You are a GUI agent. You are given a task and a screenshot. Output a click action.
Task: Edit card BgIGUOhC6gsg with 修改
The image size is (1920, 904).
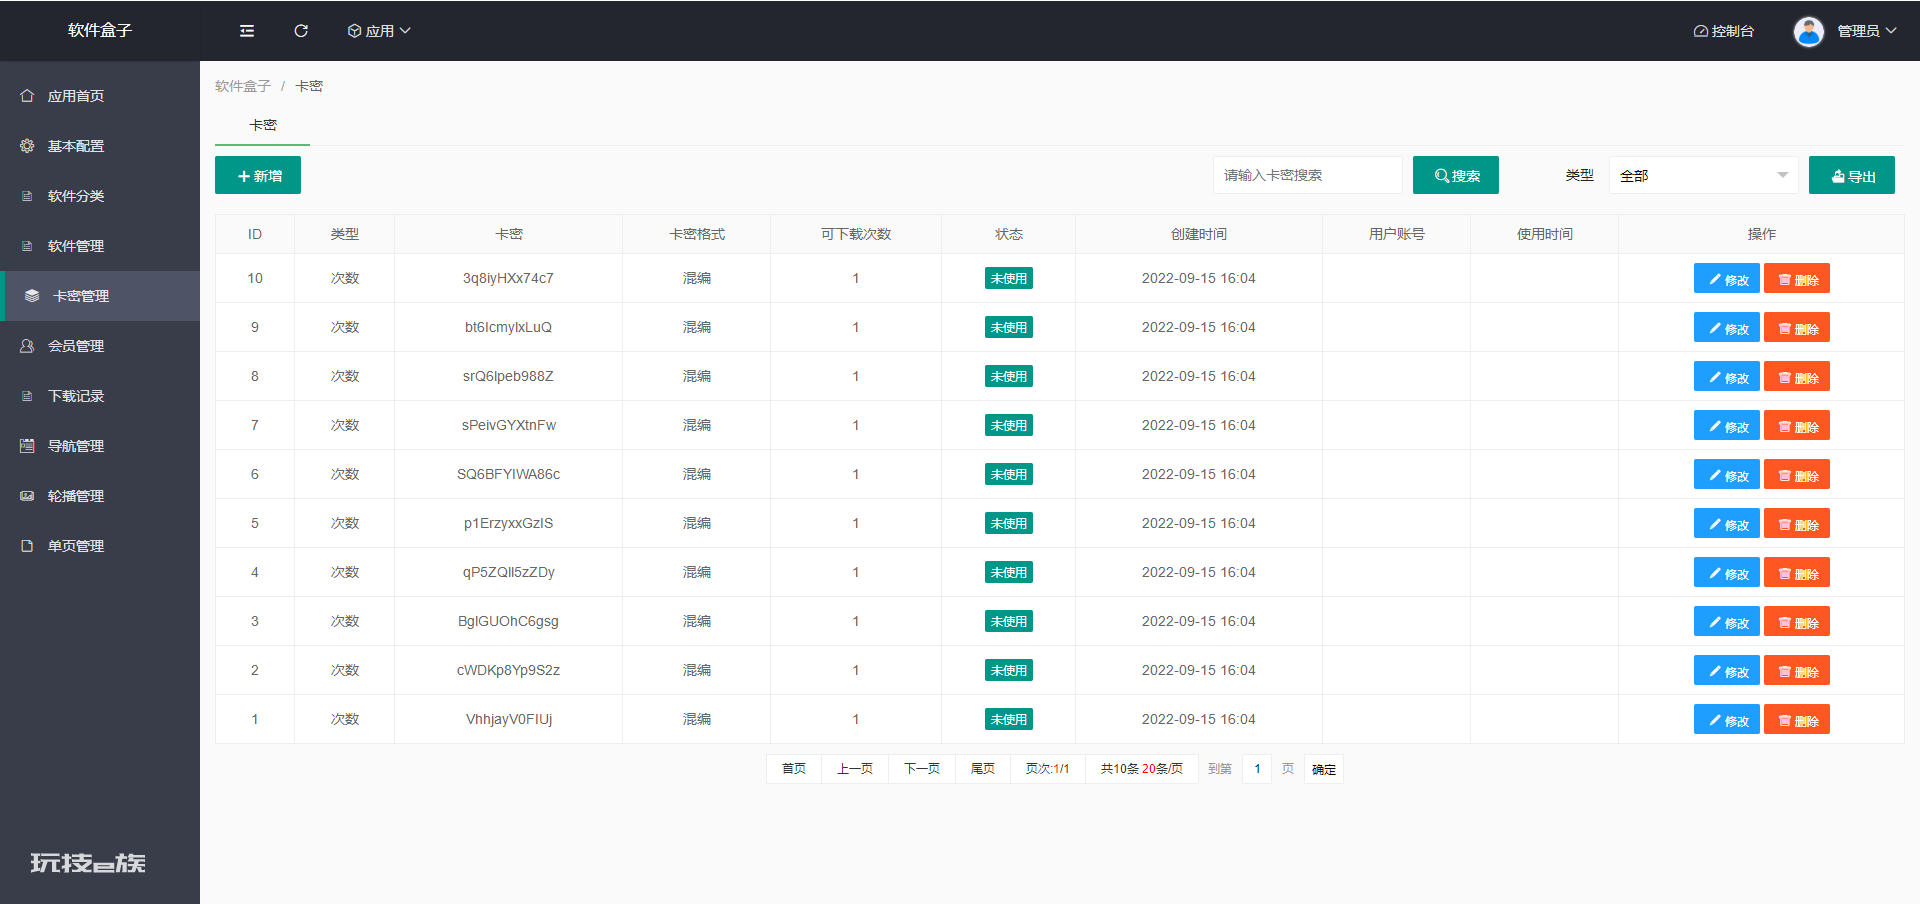(1727, 621)
